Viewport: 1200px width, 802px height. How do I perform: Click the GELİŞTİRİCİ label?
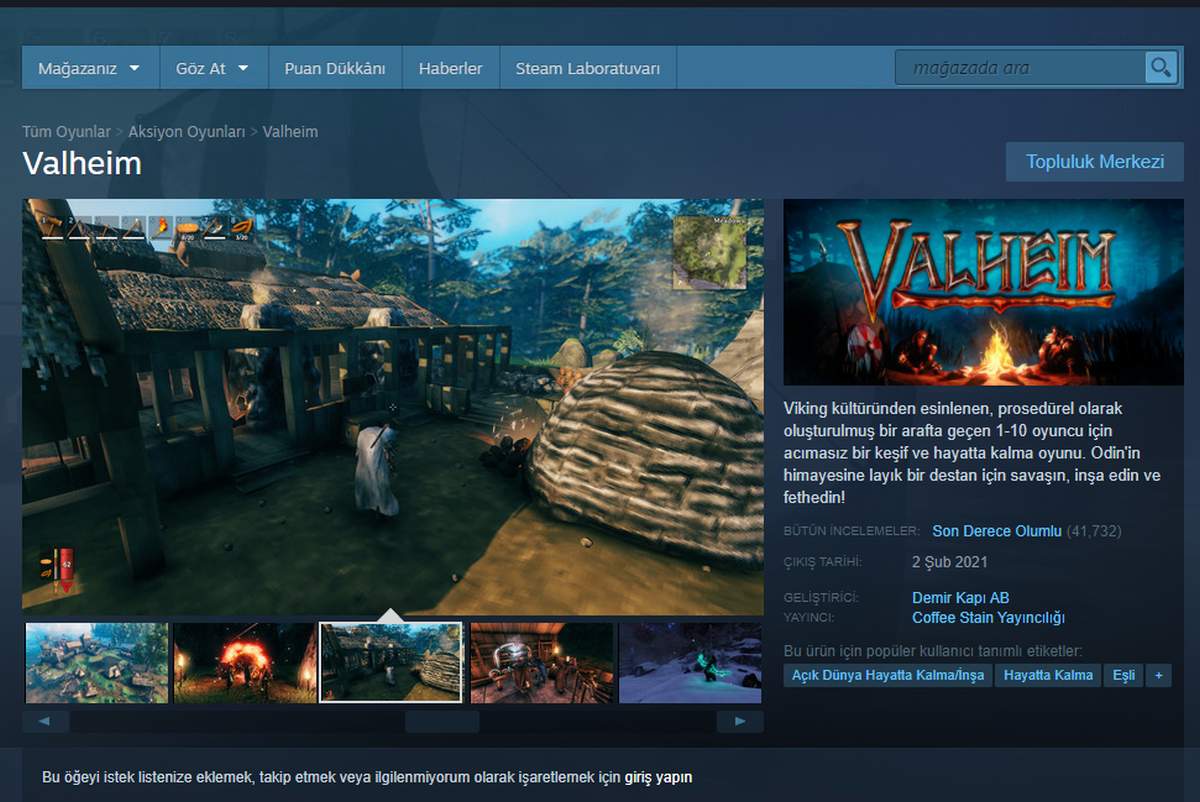[x=822, y=598]
